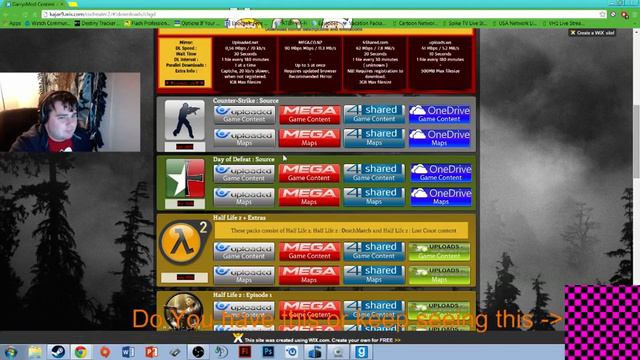Open the webcam app in the taskbar
The image size is (640, 360).
tap(338, 352)
